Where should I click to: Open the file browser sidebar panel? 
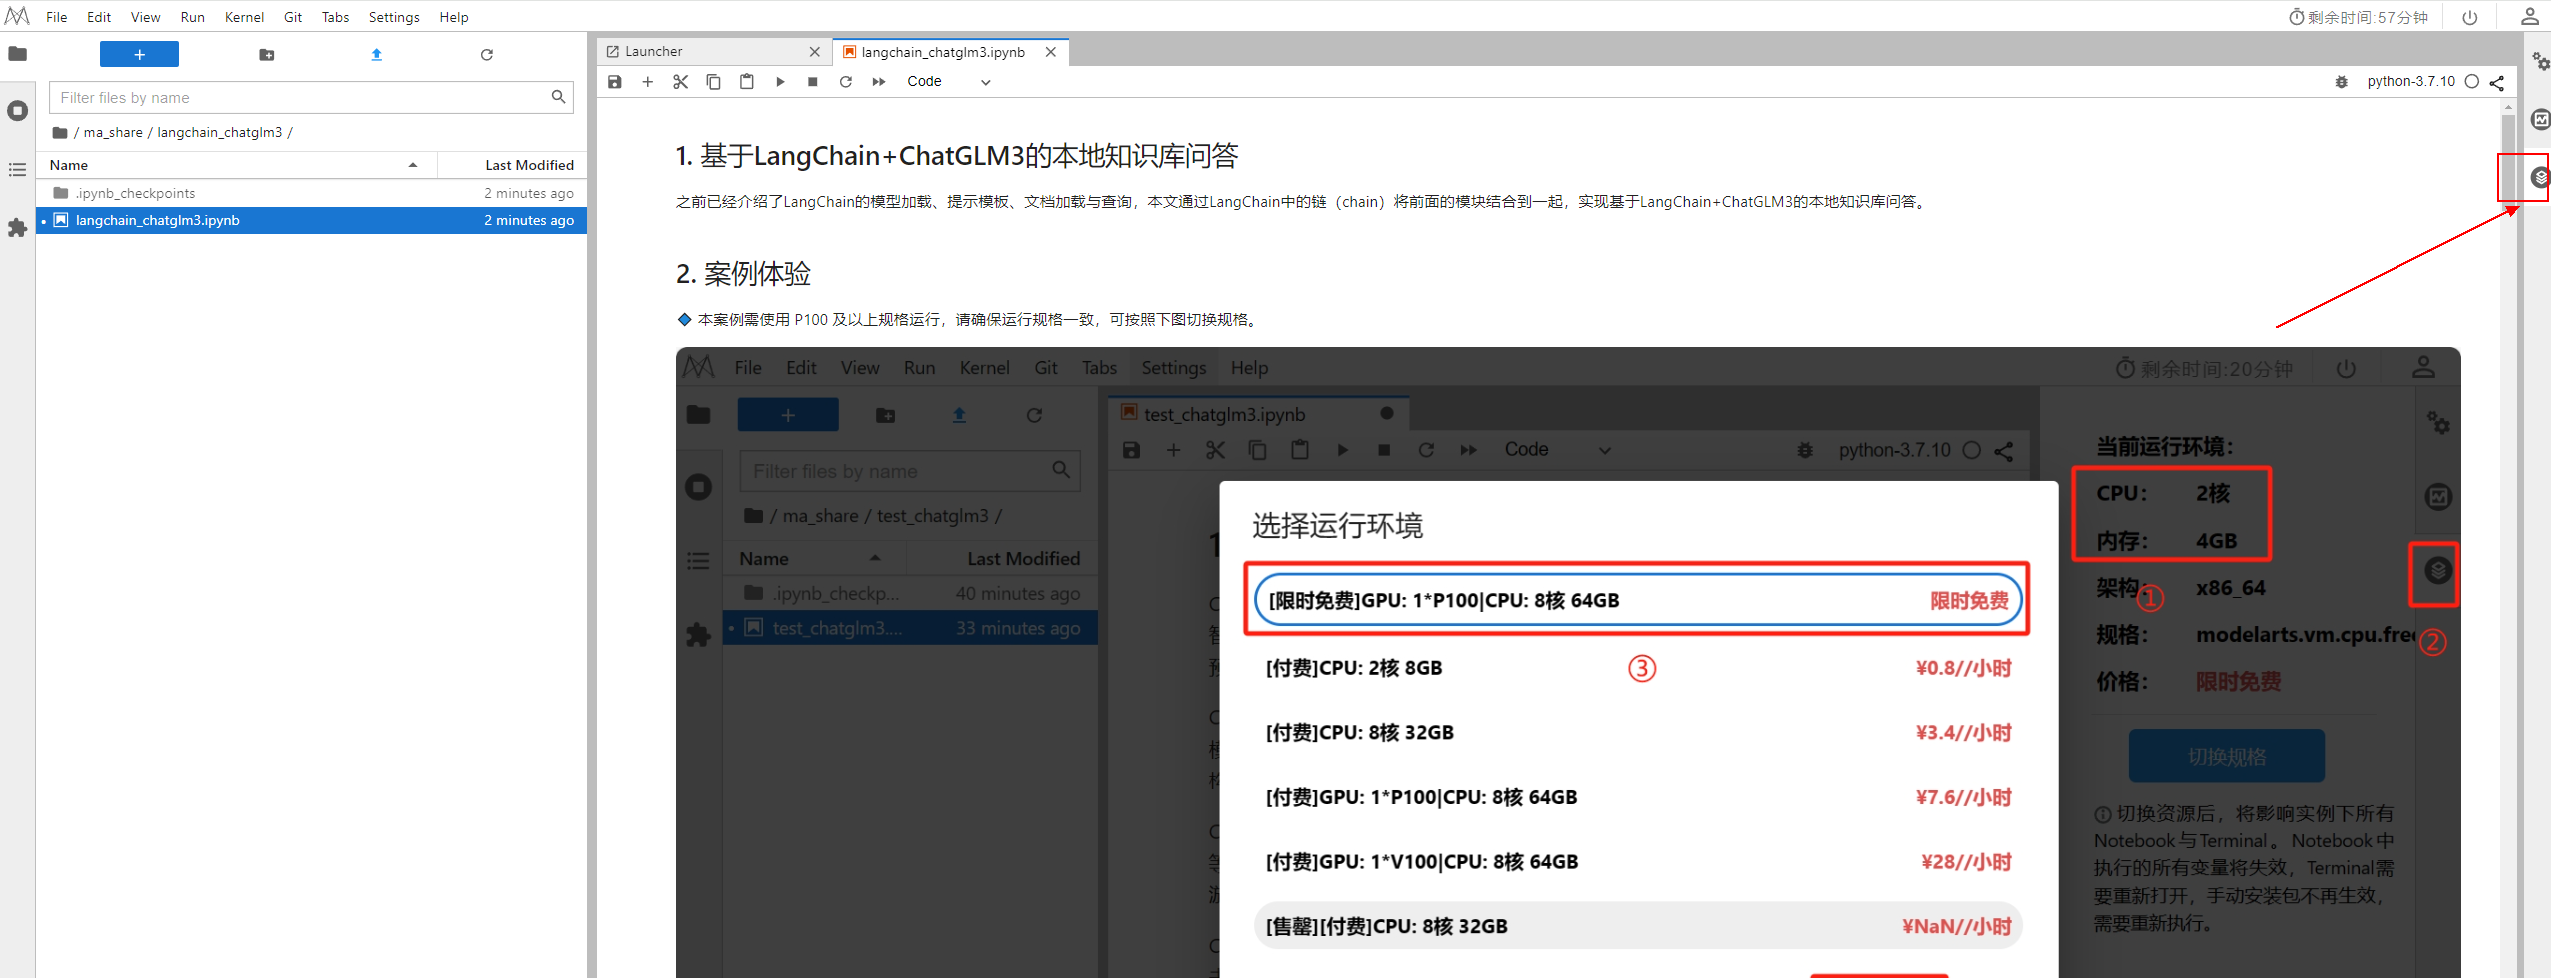click(17, 54)
